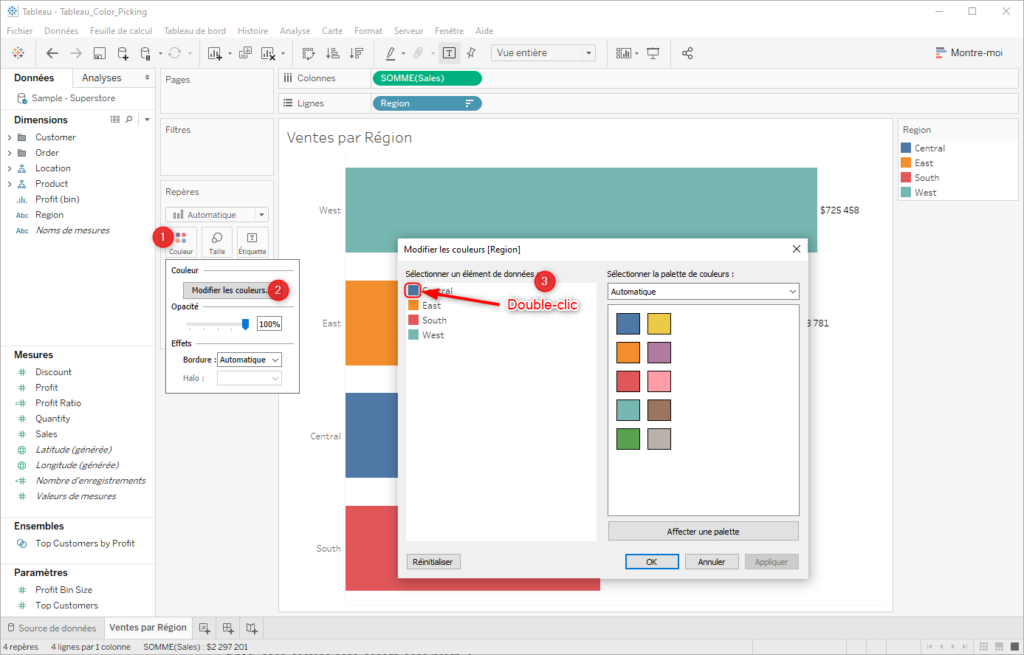Pin the axis with pushpin icon
The height and width of the screenshot is (655, 1024).
click(x=472, y=54)
